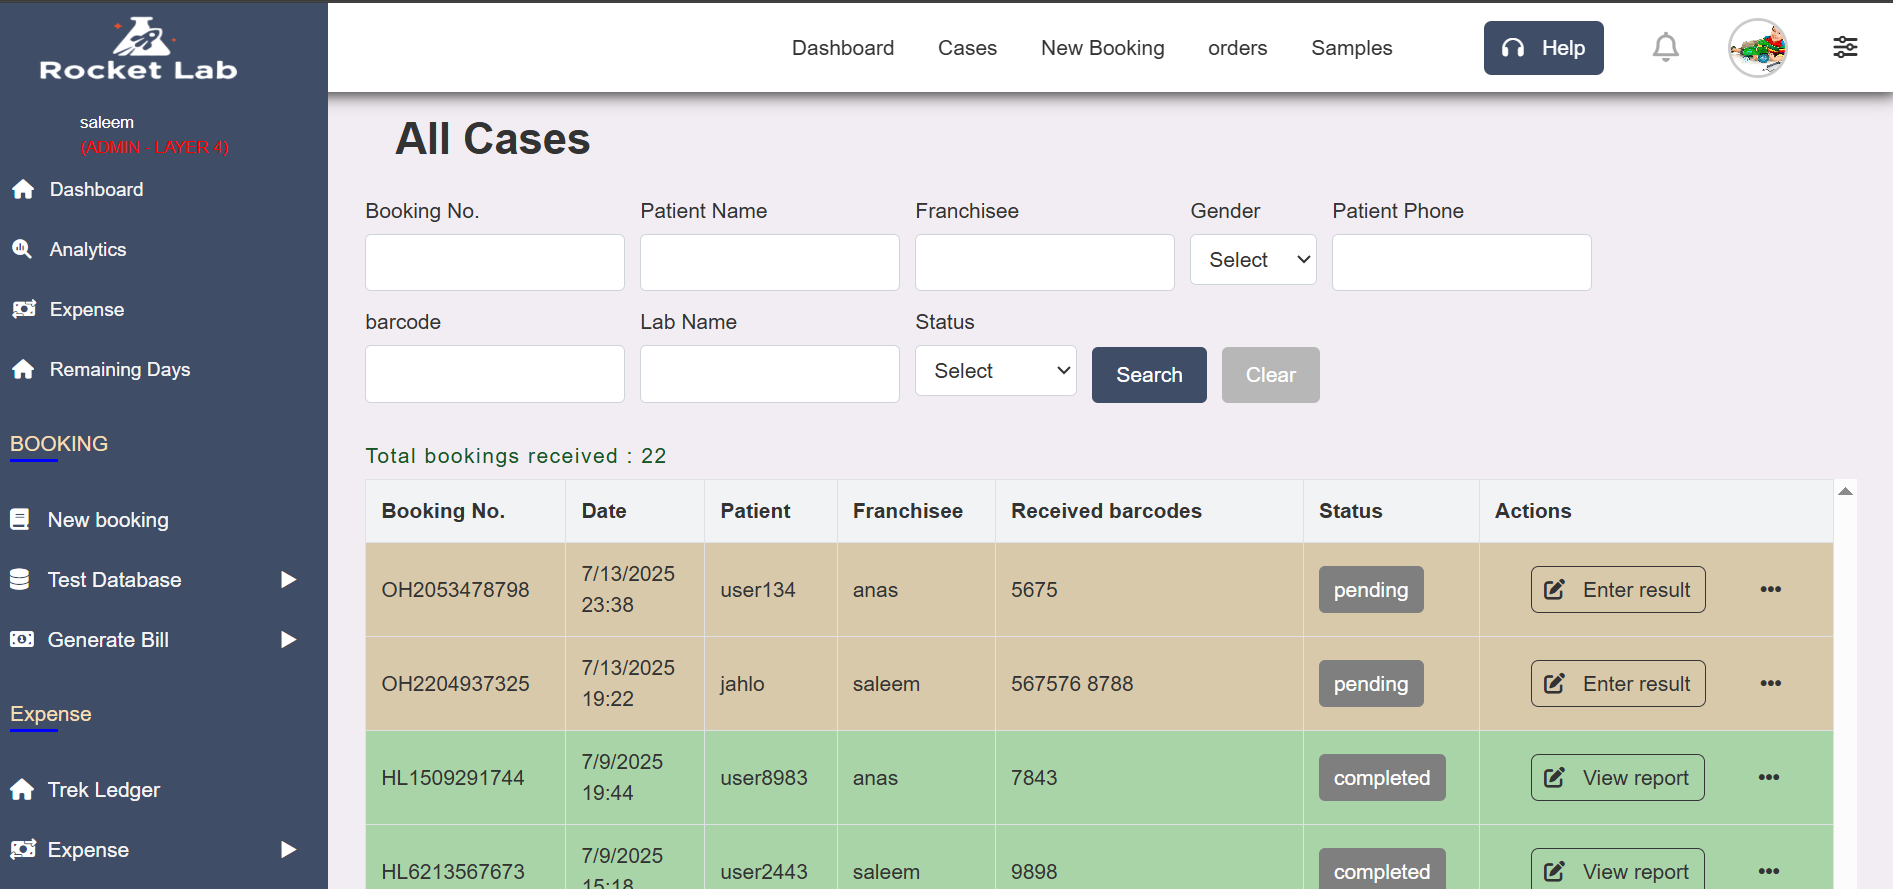Open Analytics from the sidebar

[x=88, y=249]
